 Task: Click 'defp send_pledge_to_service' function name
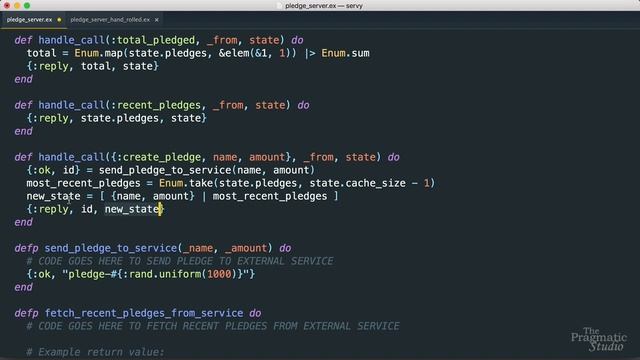[111, 248]
